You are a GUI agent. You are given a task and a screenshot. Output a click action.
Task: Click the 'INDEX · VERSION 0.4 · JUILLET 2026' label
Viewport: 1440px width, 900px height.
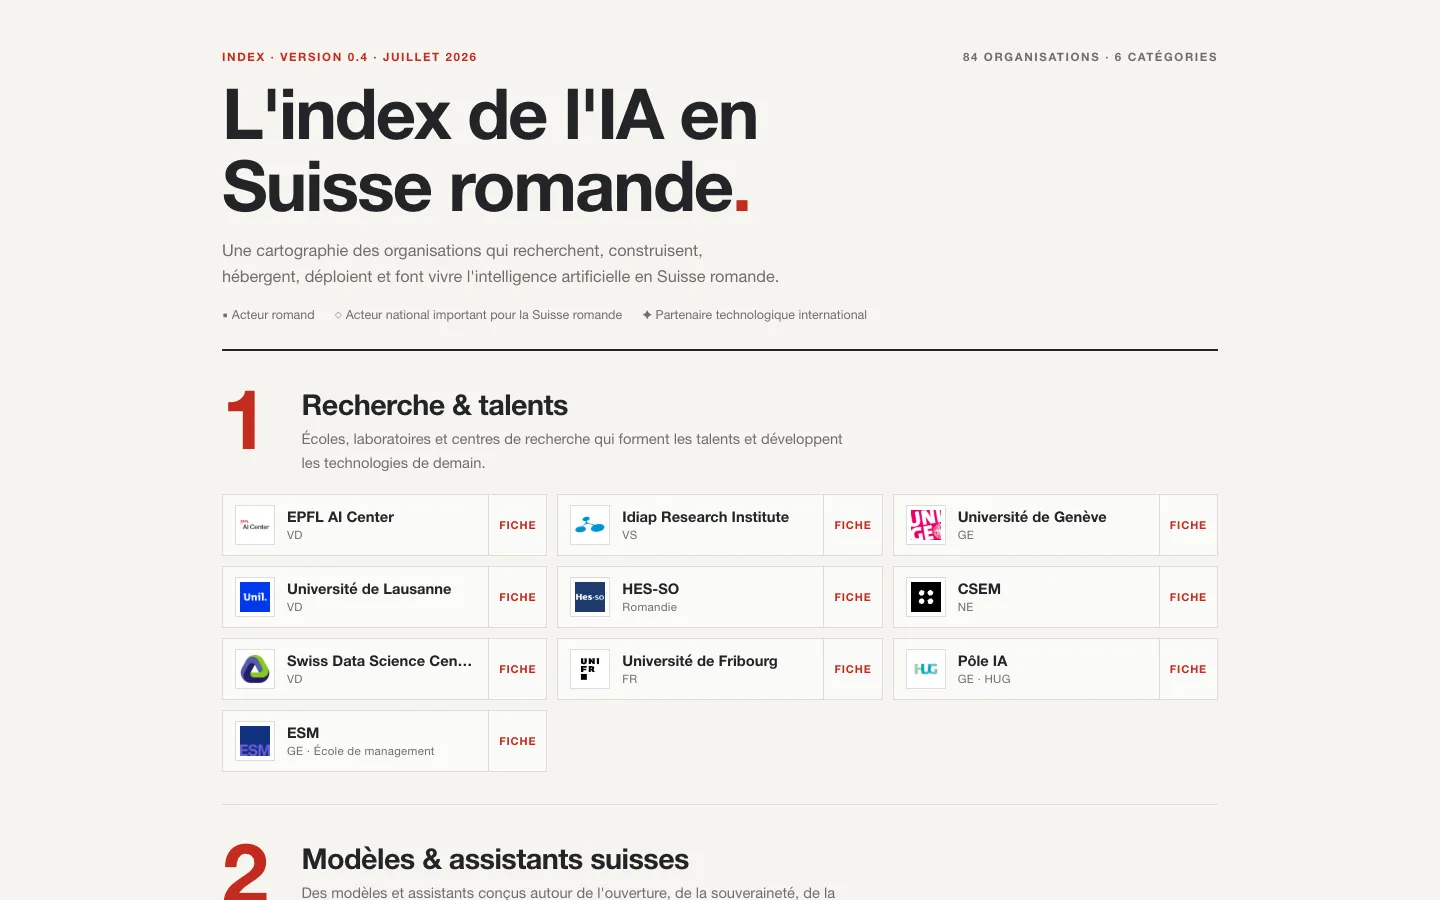349,57
